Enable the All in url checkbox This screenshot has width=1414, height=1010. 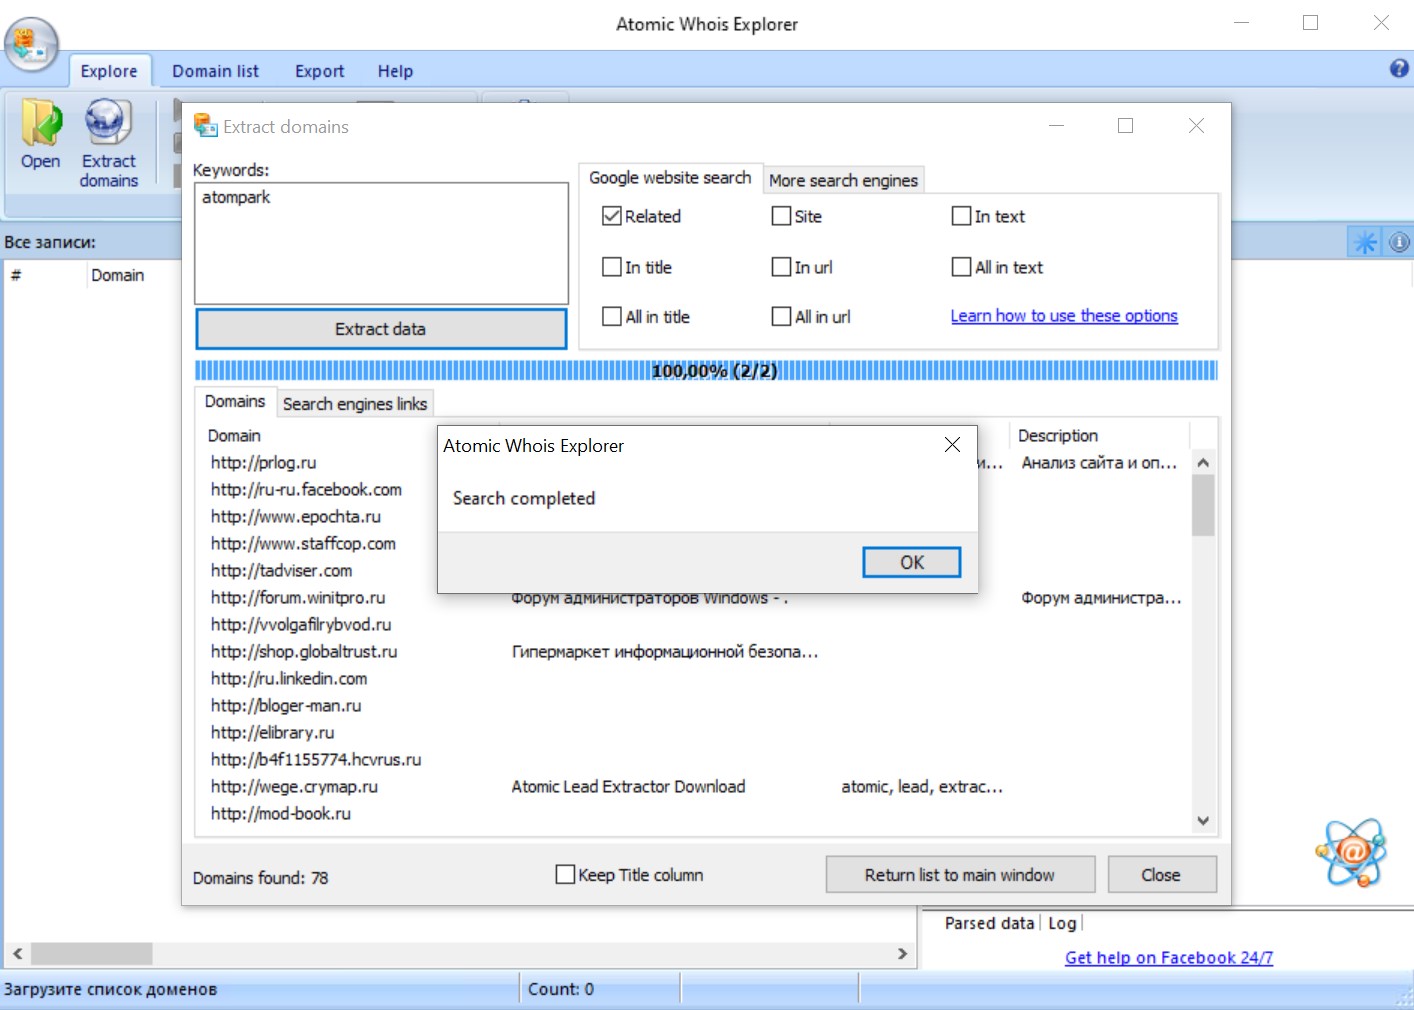(782, 316)
